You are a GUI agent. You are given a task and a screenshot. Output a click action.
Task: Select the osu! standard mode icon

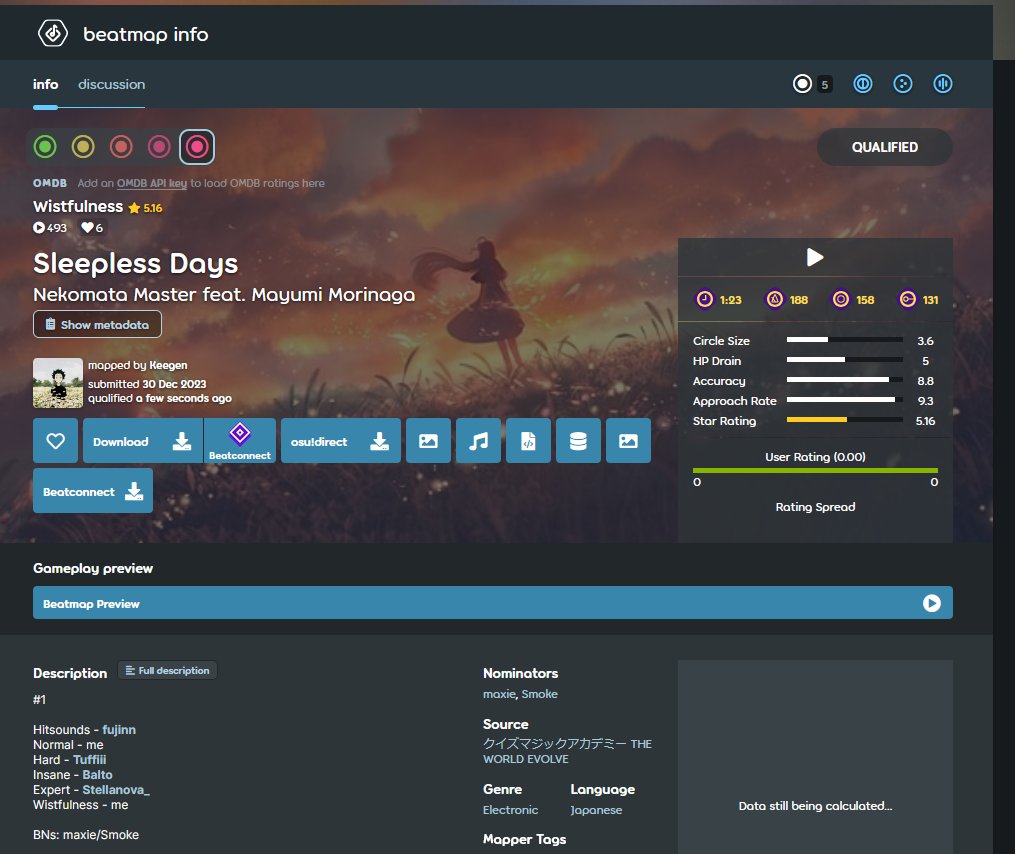point(802,84)
